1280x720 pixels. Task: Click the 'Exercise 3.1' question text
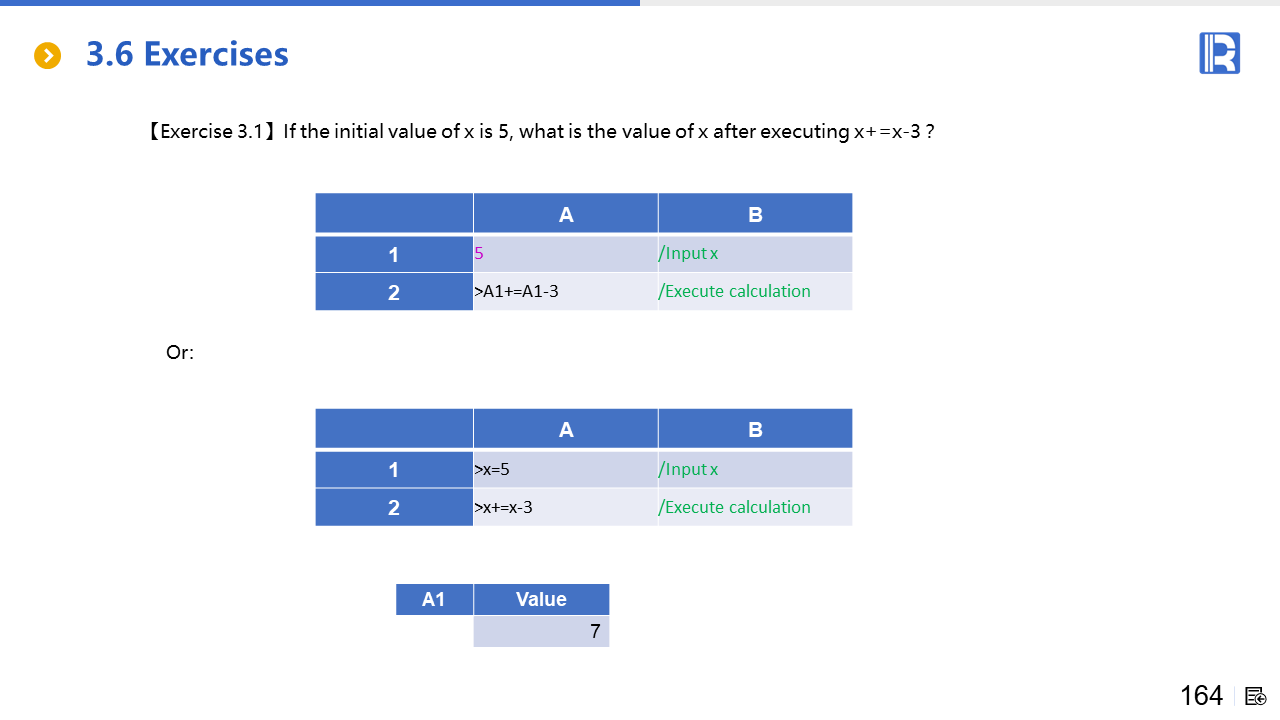point(540,132)
